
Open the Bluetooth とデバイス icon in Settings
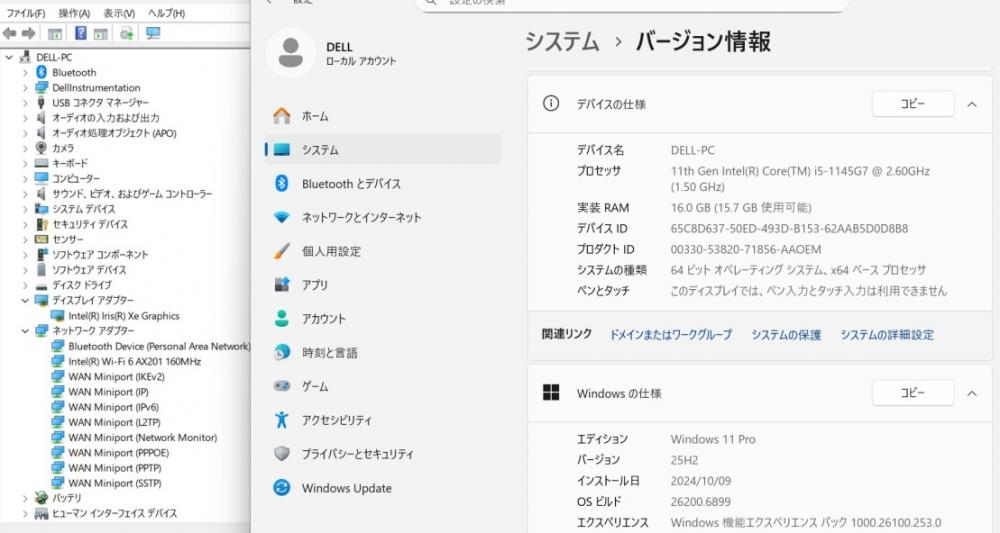282,184
